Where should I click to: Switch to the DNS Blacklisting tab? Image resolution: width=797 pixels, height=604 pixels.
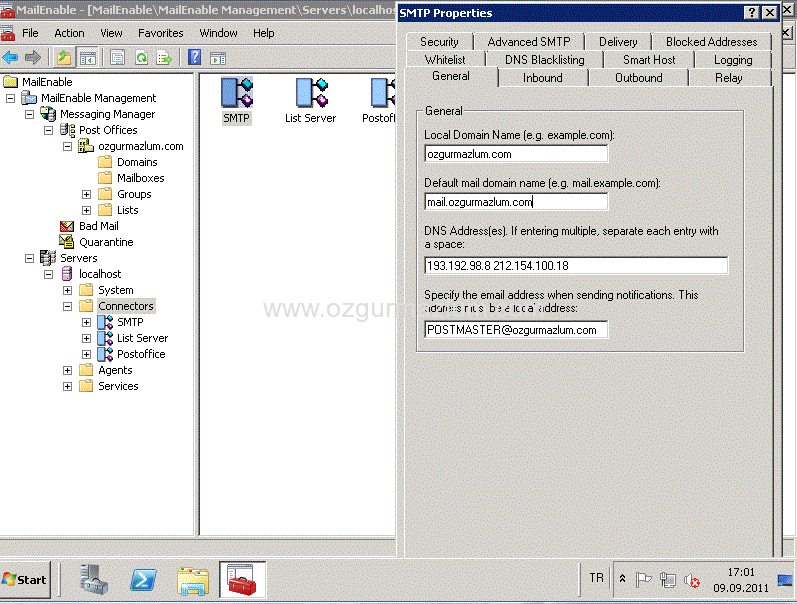(544, 59)
